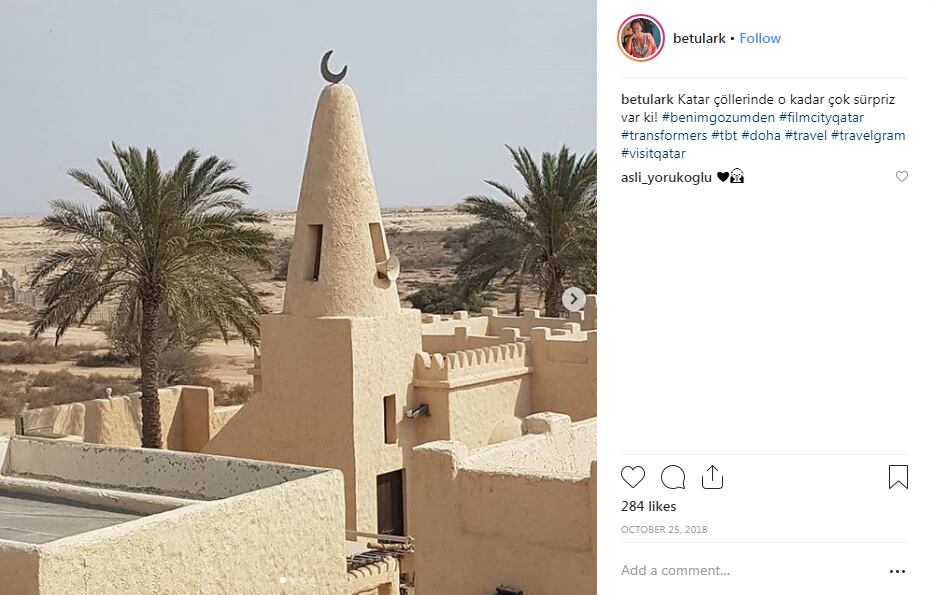
Task: Save the post with the bookmark icon
Action: pos(898,477)
